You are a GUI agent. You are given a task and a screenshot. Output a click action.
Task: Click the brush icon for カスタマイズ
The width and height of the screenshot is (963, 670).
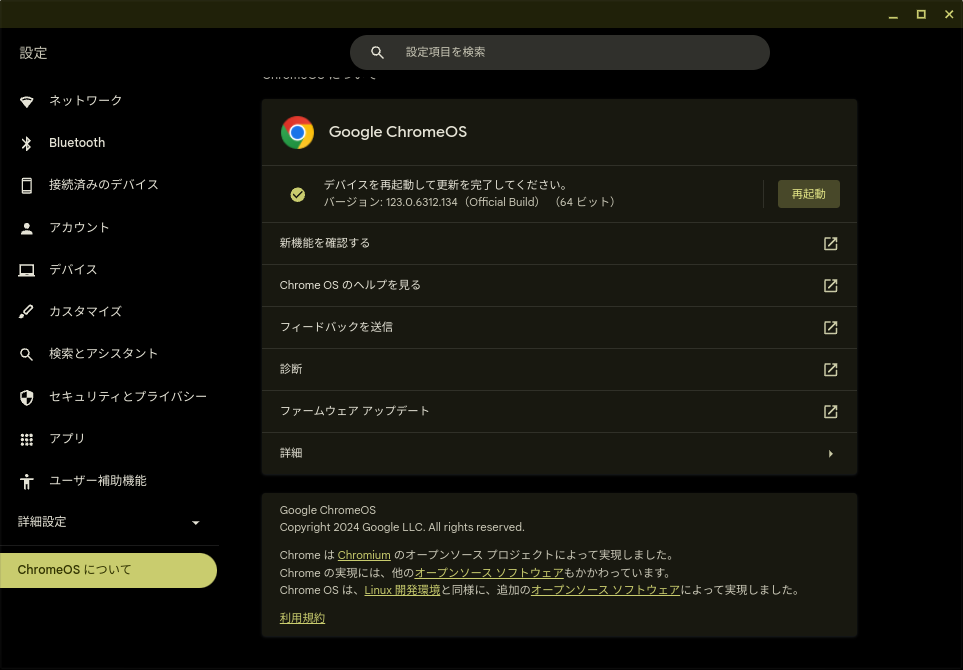coord(26,312)
